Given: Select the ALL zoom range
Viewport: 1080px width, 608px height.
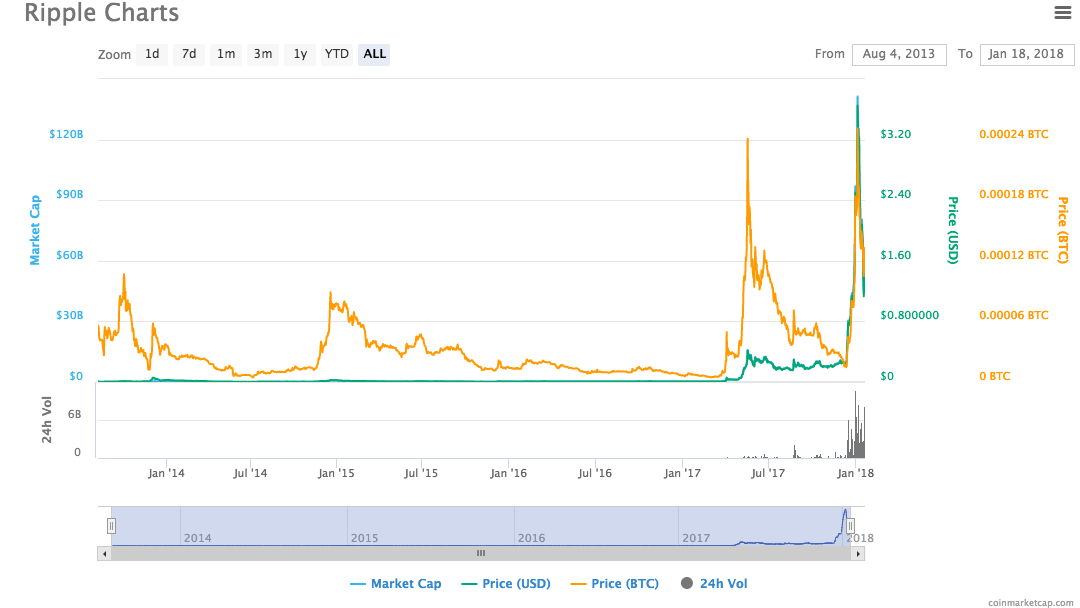Looking at the screenshot, I should pos(374,54).
